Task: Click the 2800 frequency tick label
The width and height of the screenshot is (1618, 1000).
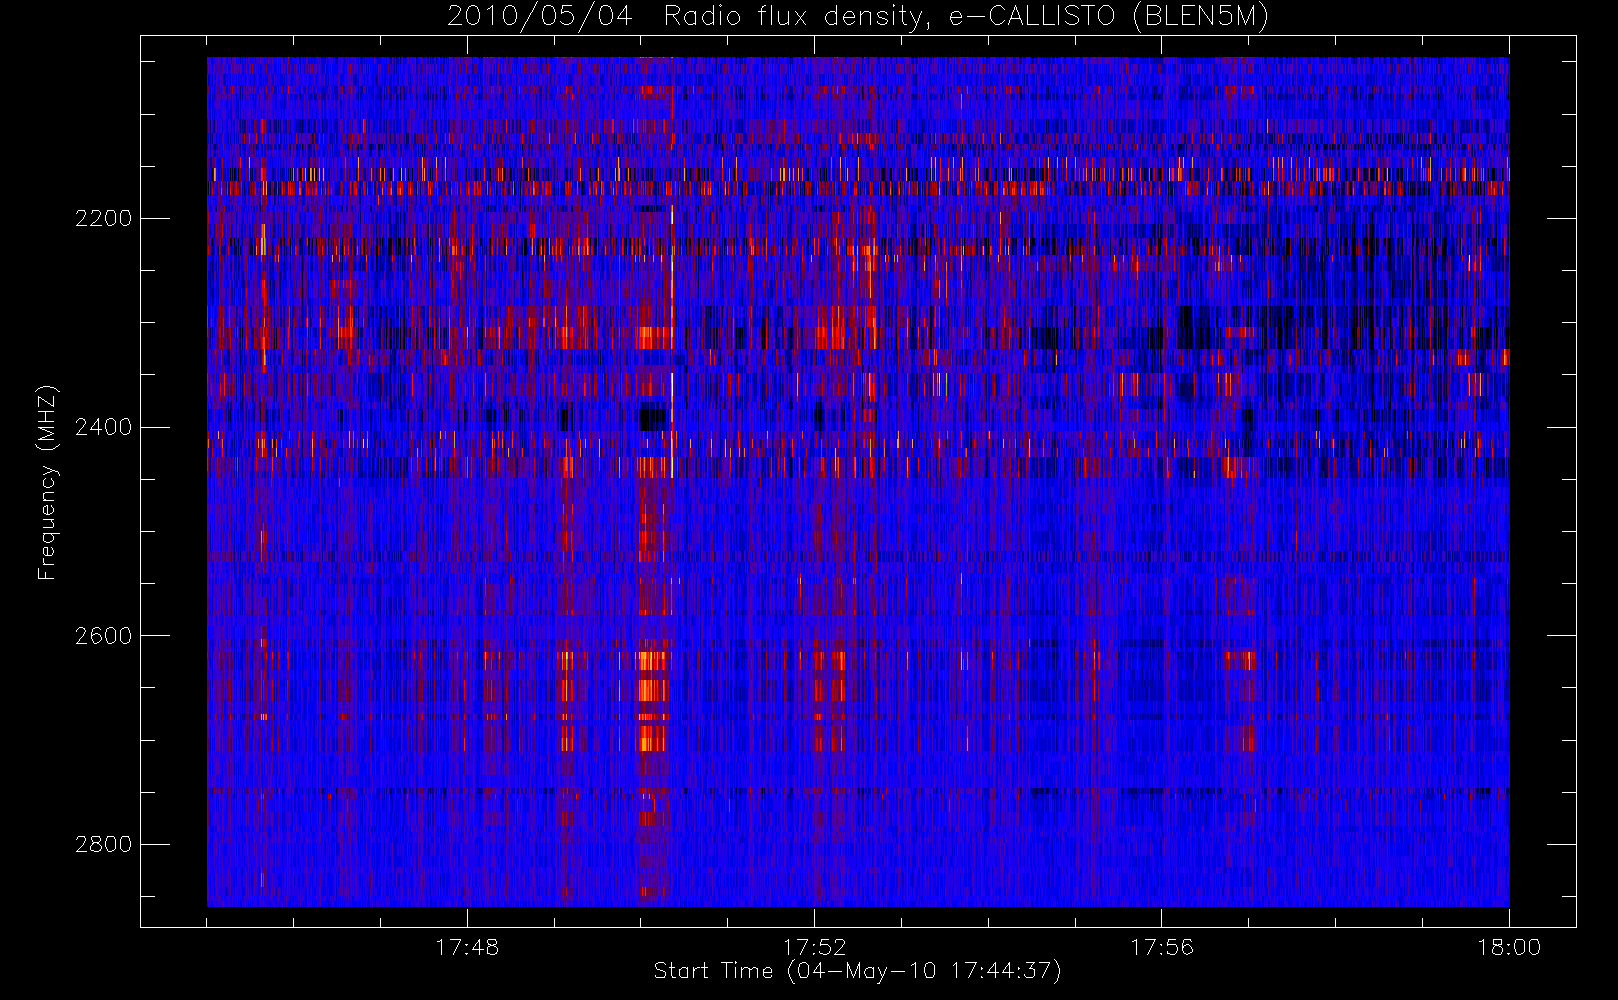Action: [103, 844]
